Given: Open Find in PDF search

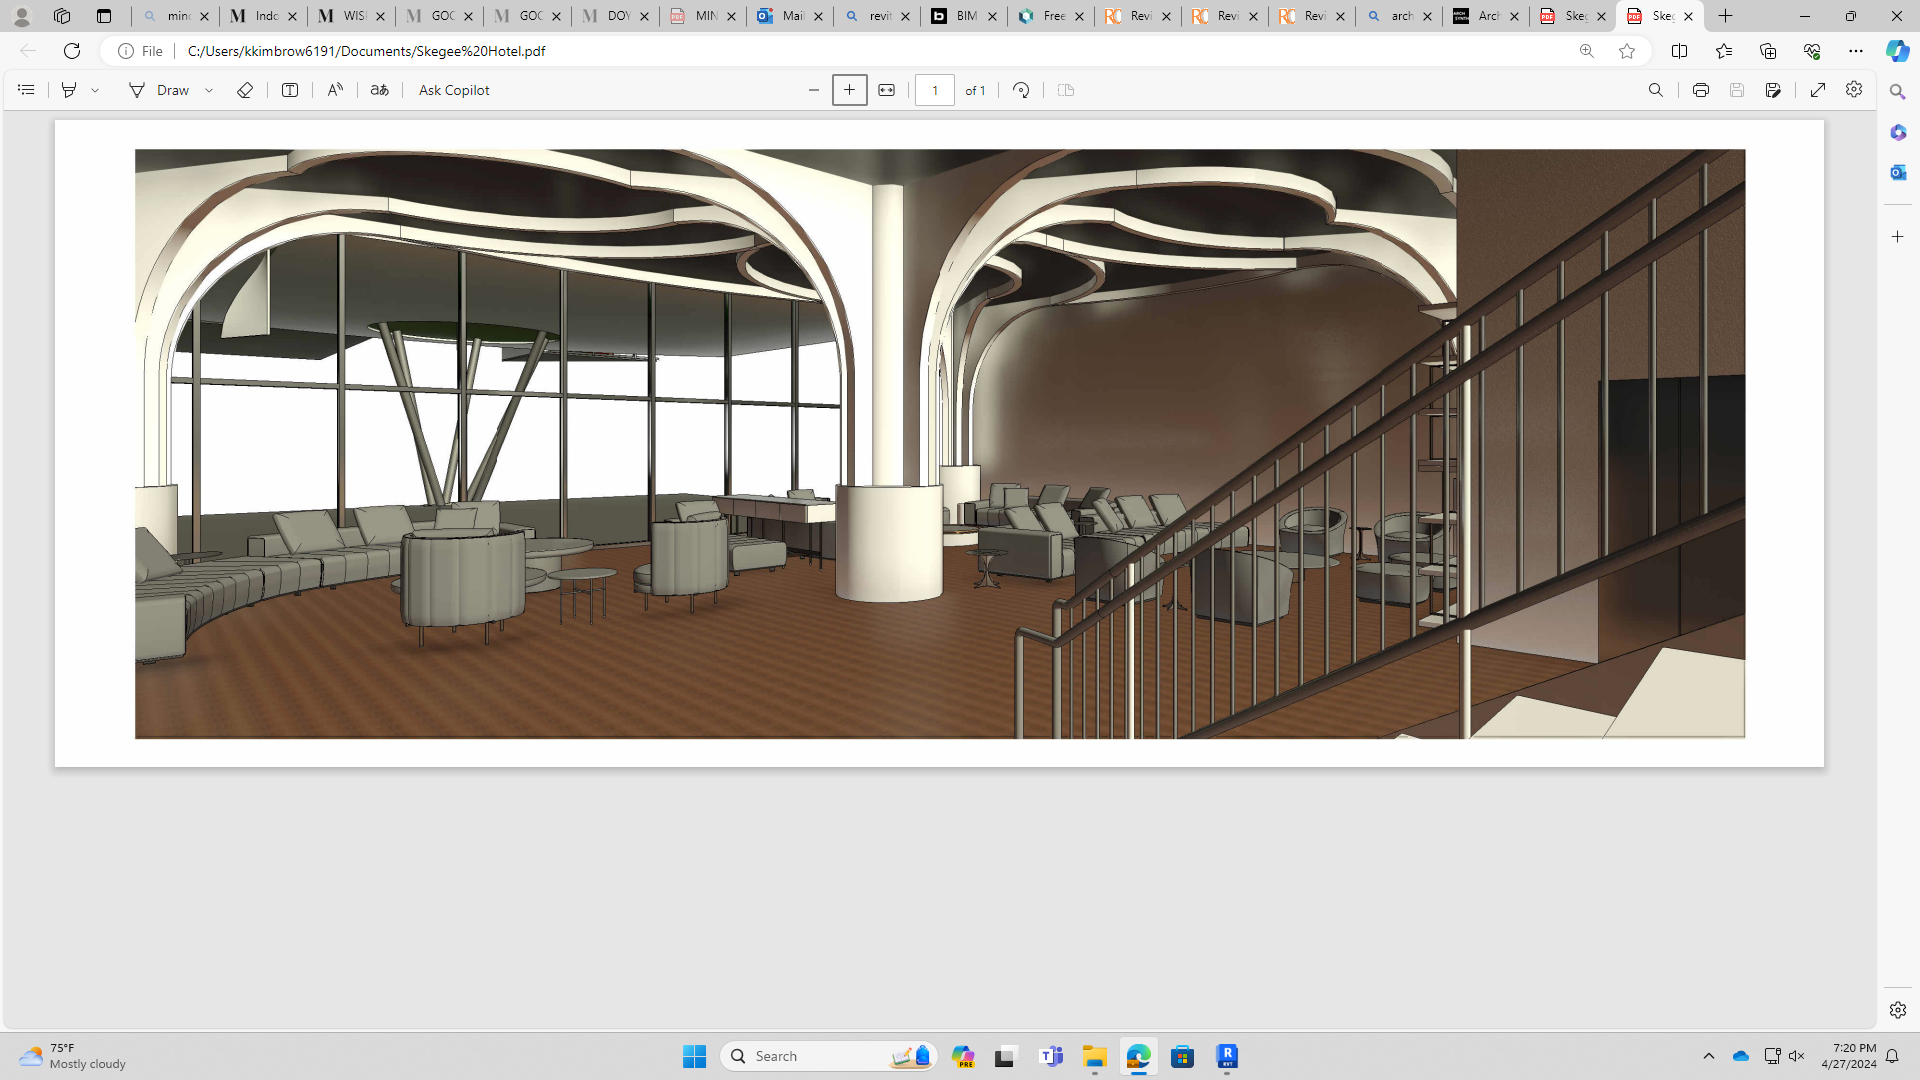Looking at the screenshot, I should click(x=1656, y=90).
